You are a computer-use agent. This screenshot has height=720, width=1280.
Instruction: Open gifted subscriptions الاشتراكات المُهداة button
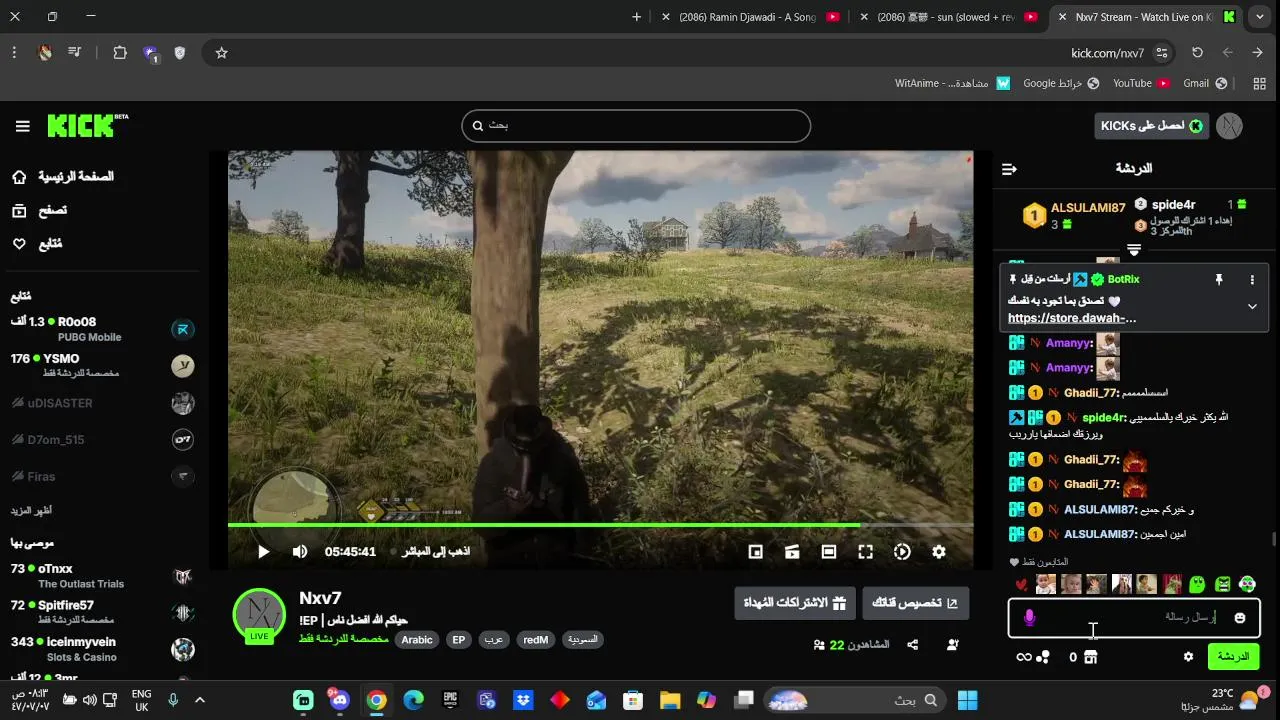point(795,603)
